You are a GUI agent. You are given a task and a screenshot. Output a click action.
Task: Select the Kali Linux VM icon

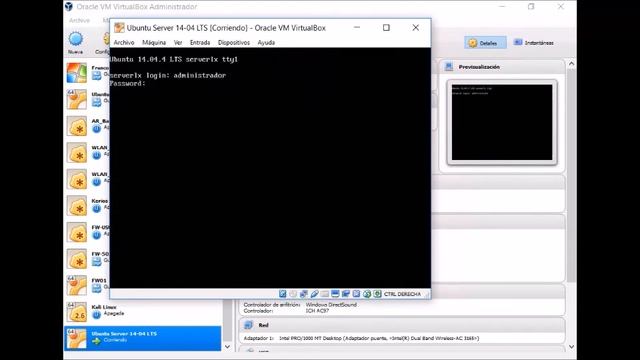tap(77, 312)
